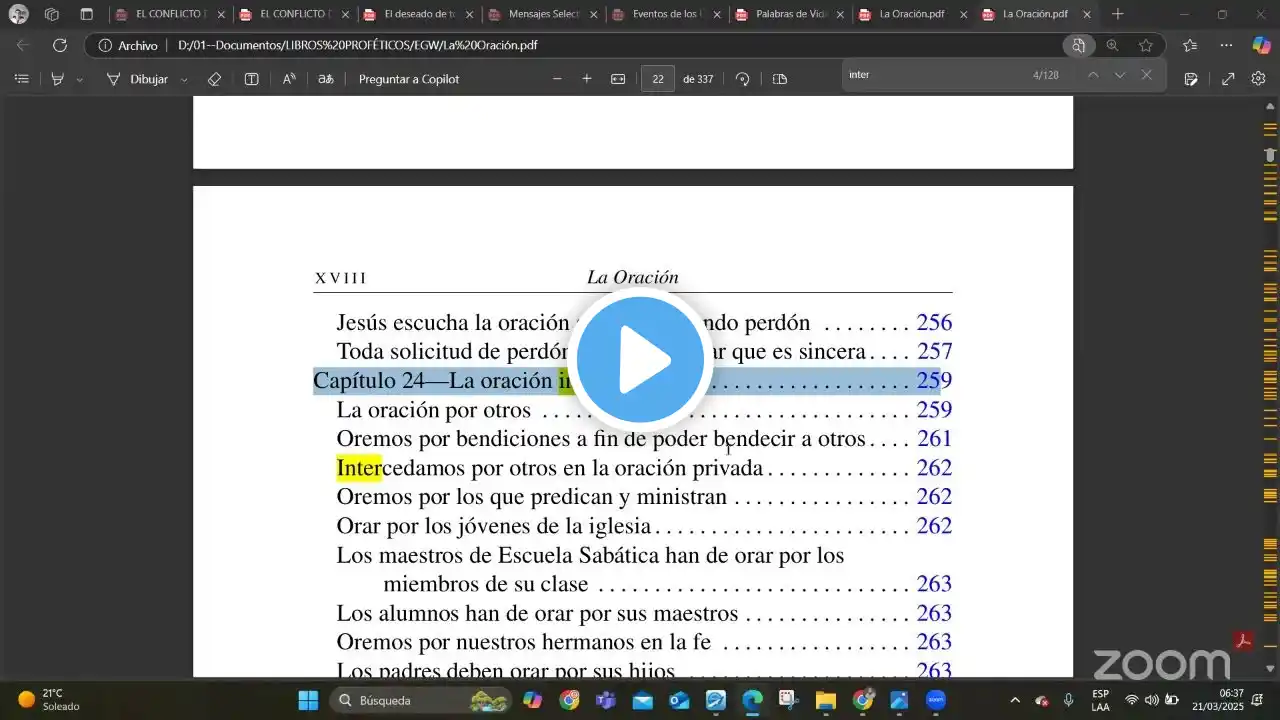Select the eraser tool
1280x720 pixels.
coord(214,79)
